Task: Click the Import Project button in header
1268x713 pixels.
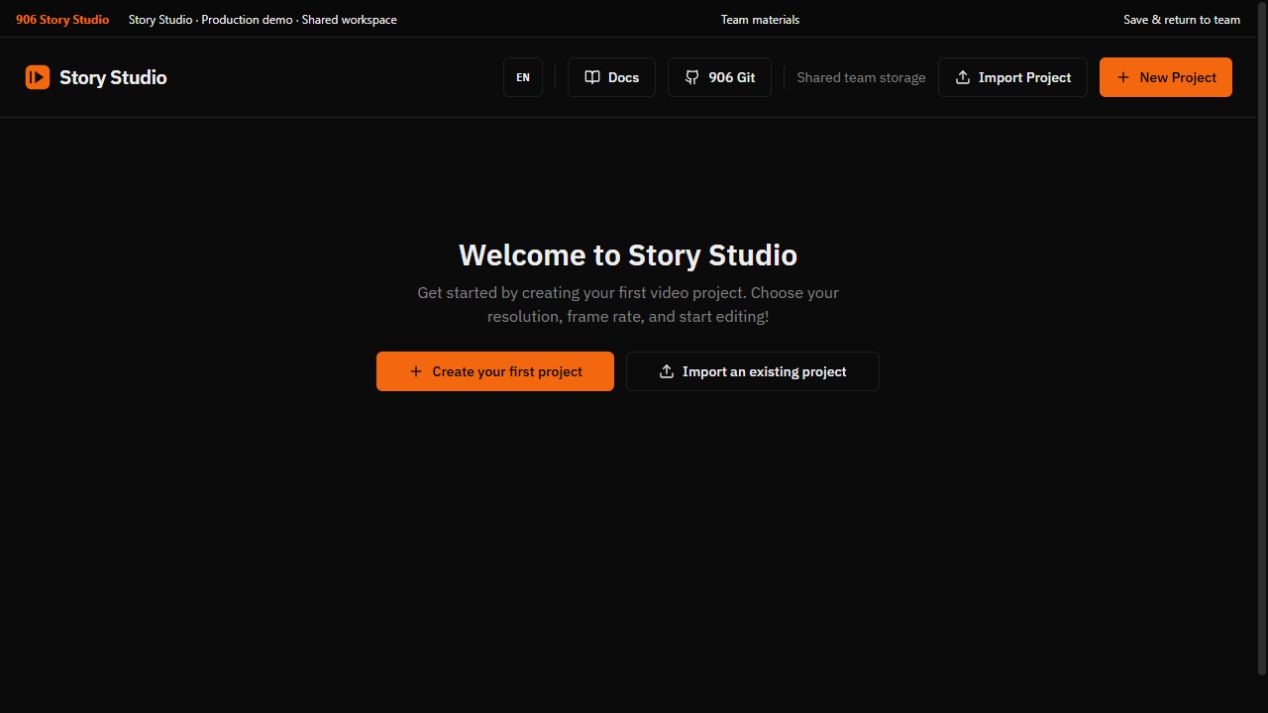Action: coord(1012,77)
